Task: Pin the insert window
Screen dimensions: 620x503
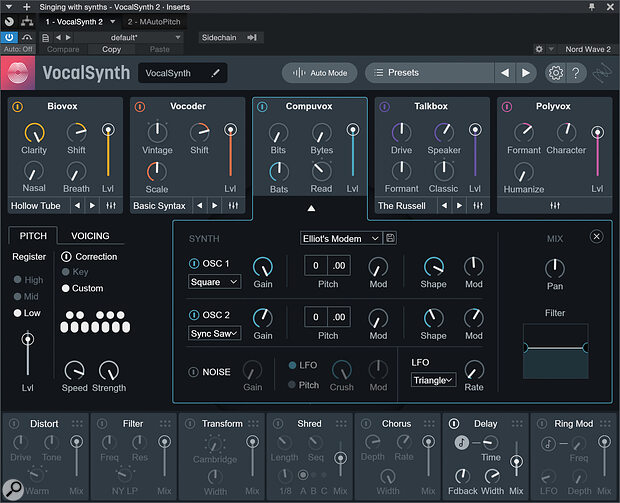Action: 592,7
